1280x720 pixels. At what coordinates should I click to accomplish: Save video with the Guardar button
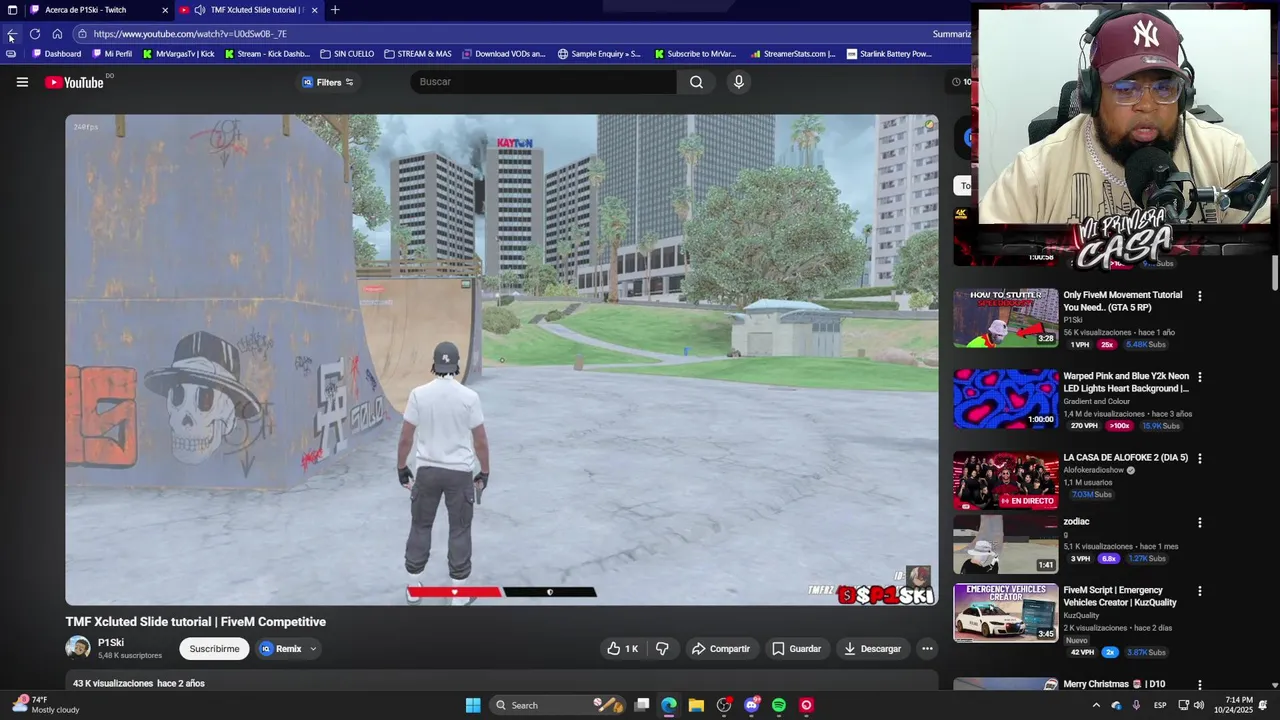(x=797, y=649)
